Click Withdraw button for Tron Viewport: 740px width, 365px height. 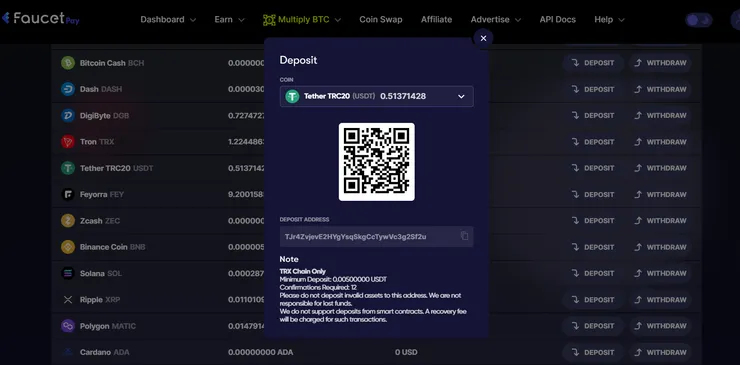[660, 142]
